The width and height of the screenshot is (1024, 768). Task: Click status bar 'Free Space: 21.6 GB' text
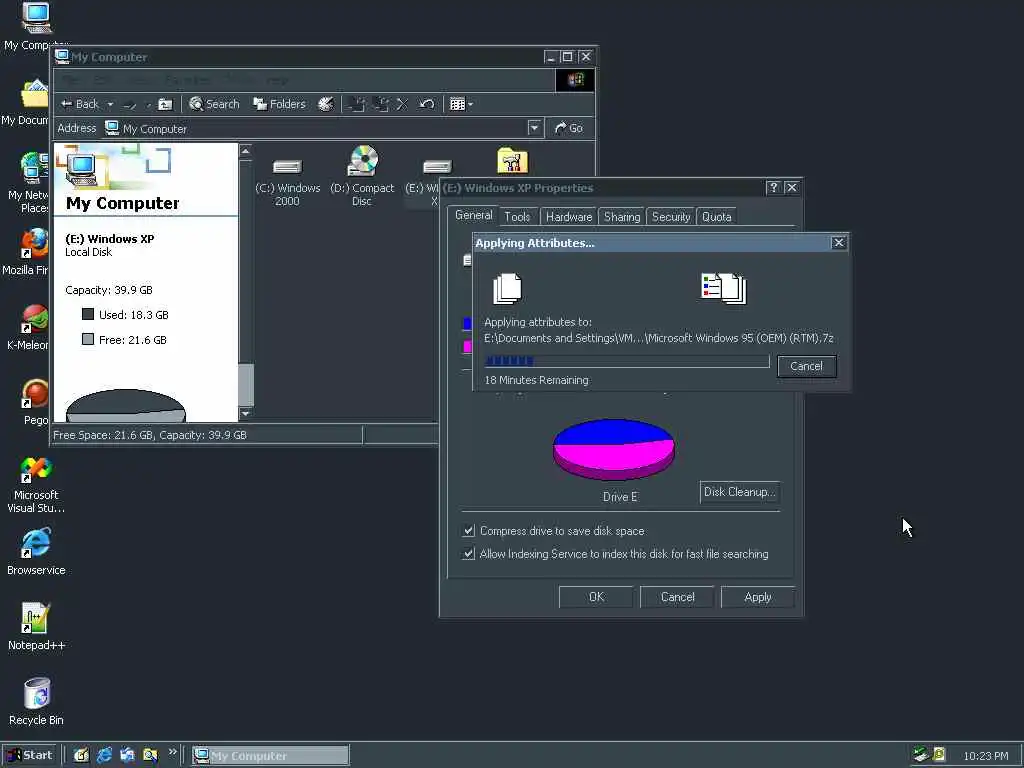point(103,435)
